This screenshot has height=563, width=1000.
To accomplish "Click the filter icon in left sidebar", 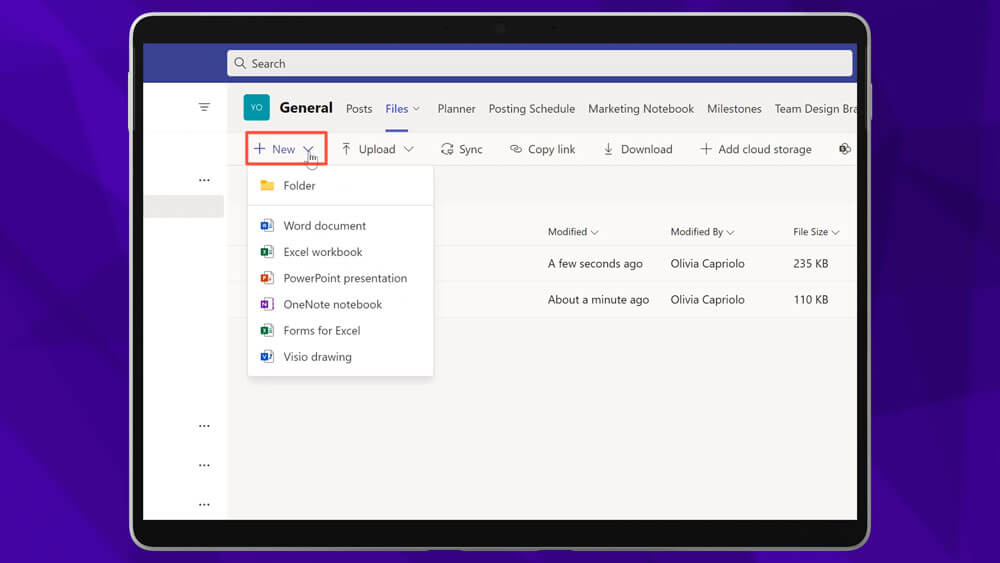I will 204,107.
